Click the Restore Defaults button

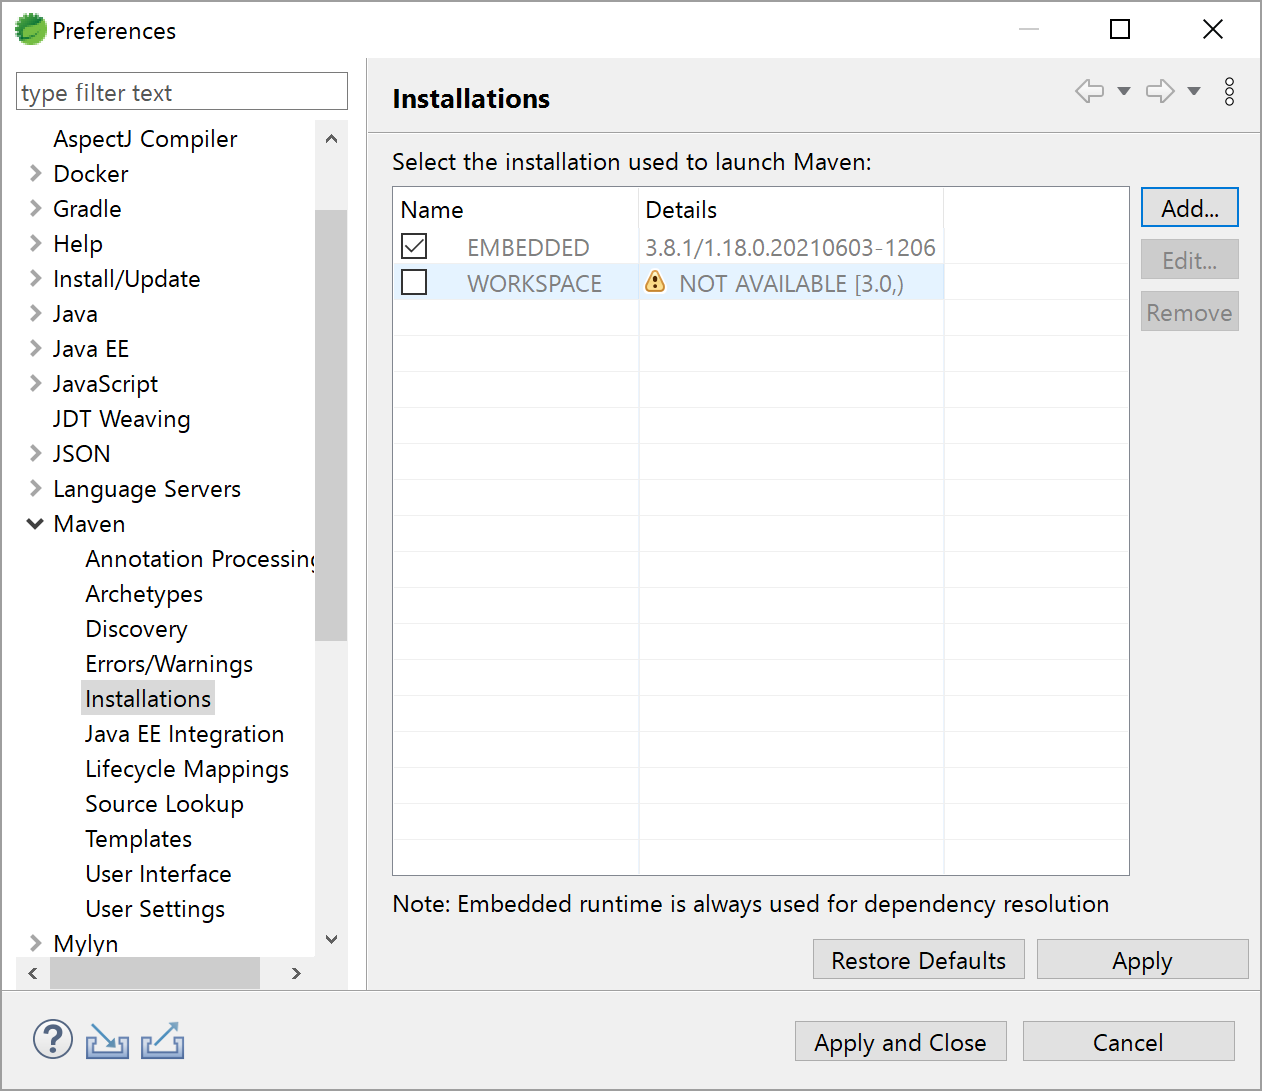tap(918, 960)
